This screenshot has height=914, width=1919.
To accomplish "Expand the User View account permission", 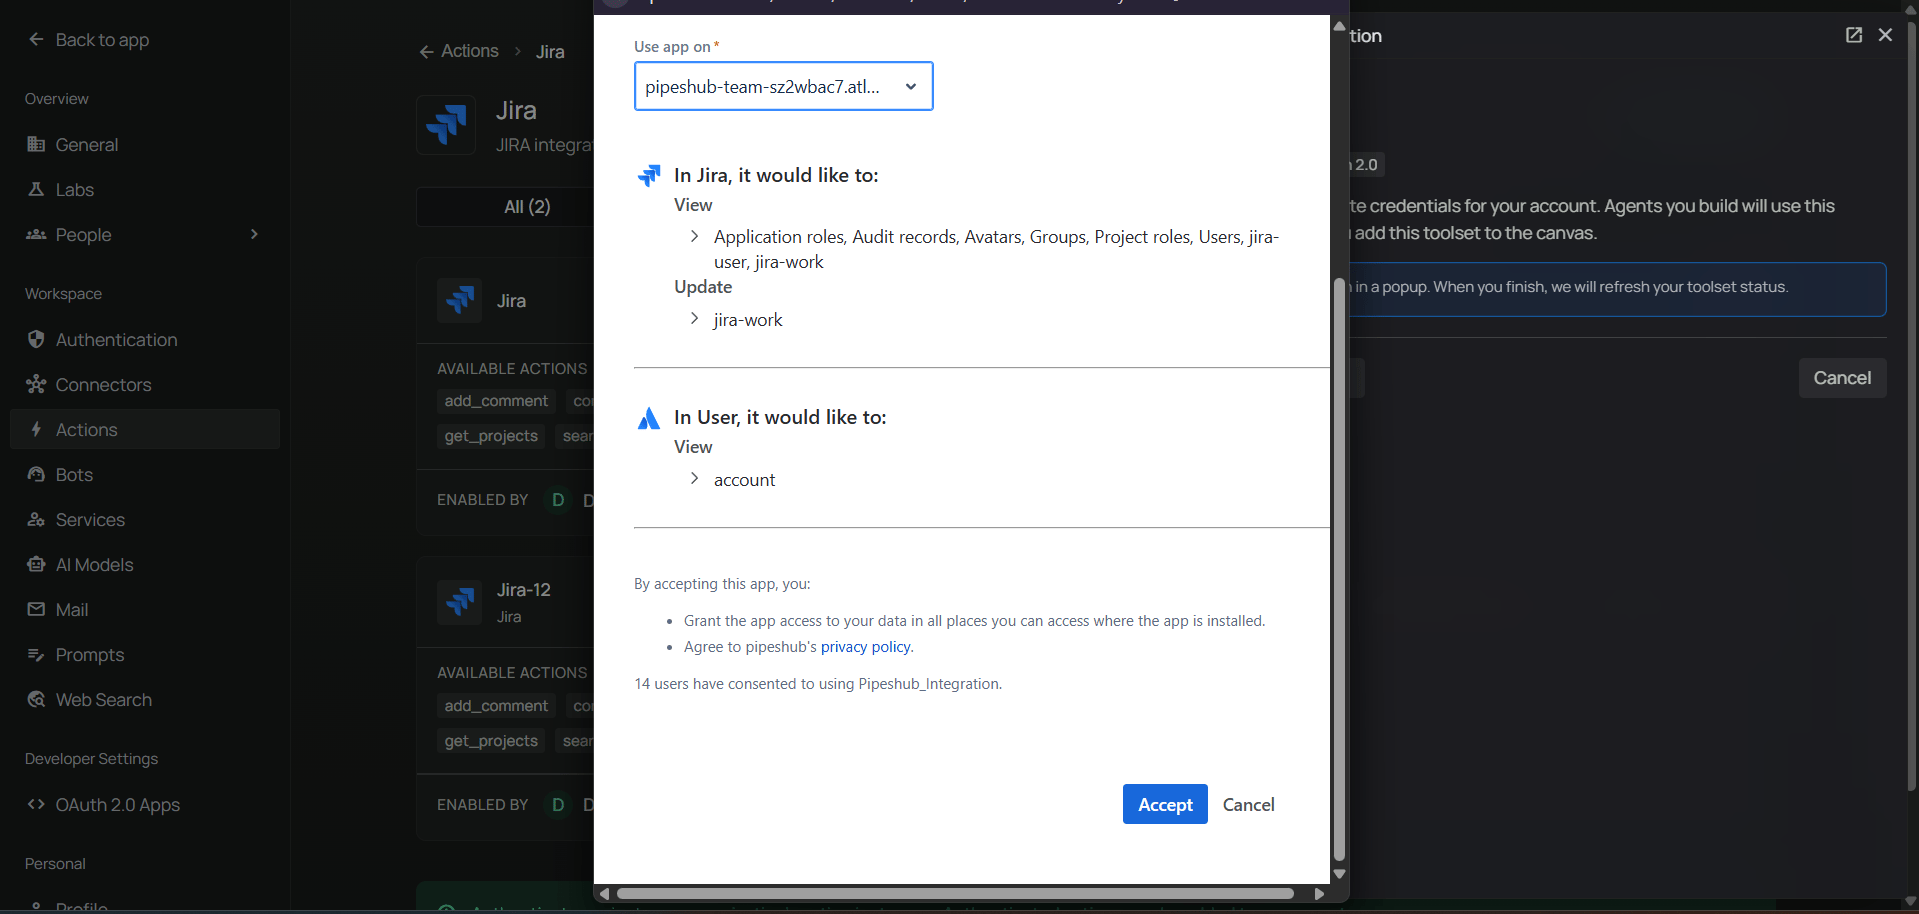I will (x=694, y=478).
